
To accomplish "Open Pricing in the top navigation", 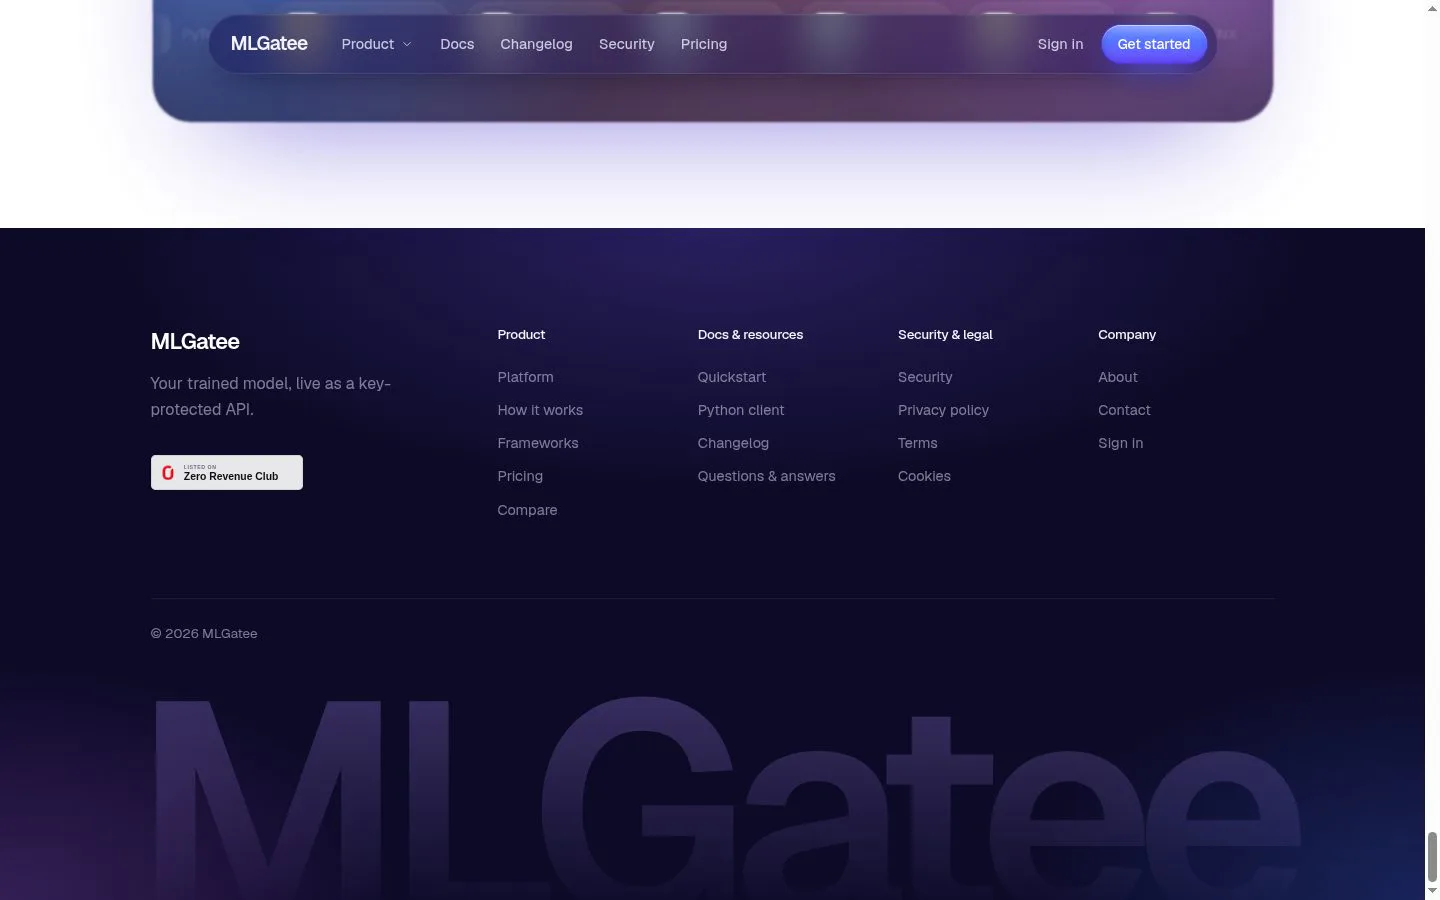I will tap(704, 44).
